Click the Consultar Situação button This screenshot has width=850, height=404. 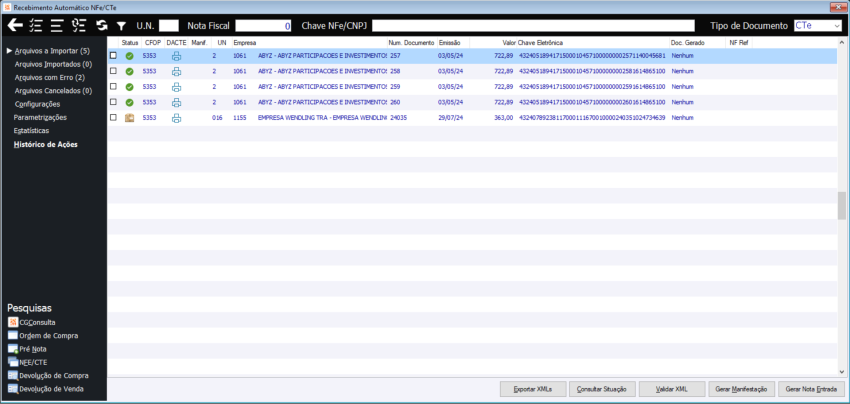602,389
